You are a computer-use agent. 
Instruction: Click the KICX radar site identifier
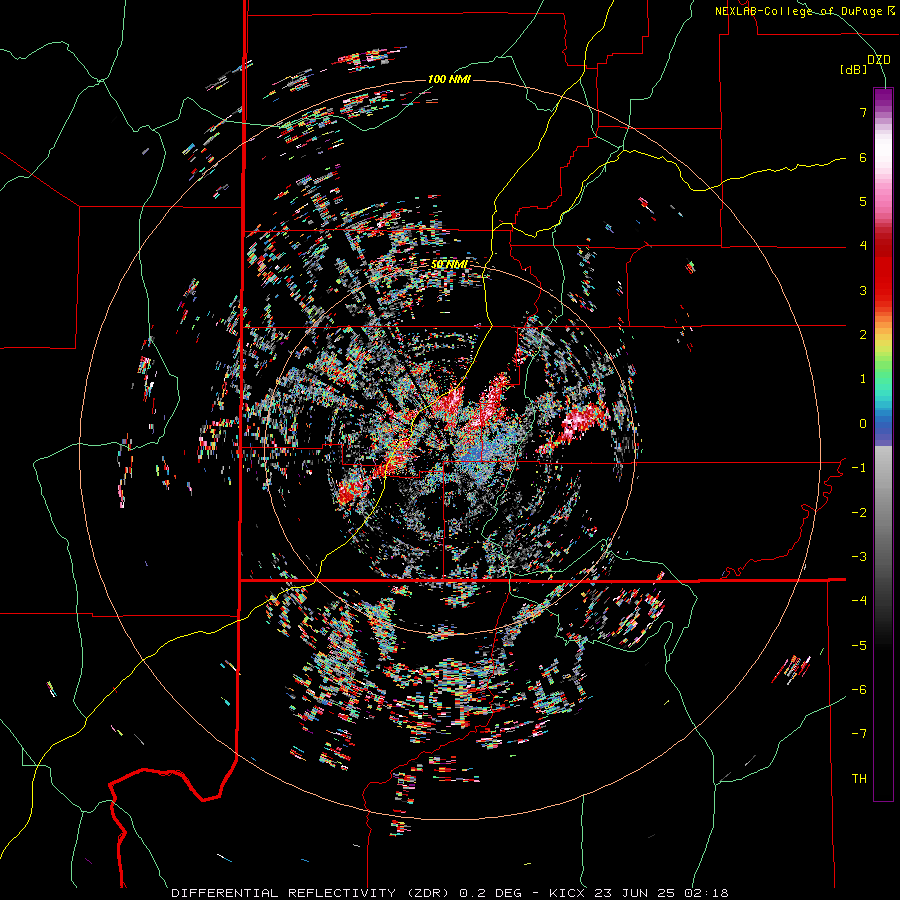pyautogui.click(x=567, y=893)
